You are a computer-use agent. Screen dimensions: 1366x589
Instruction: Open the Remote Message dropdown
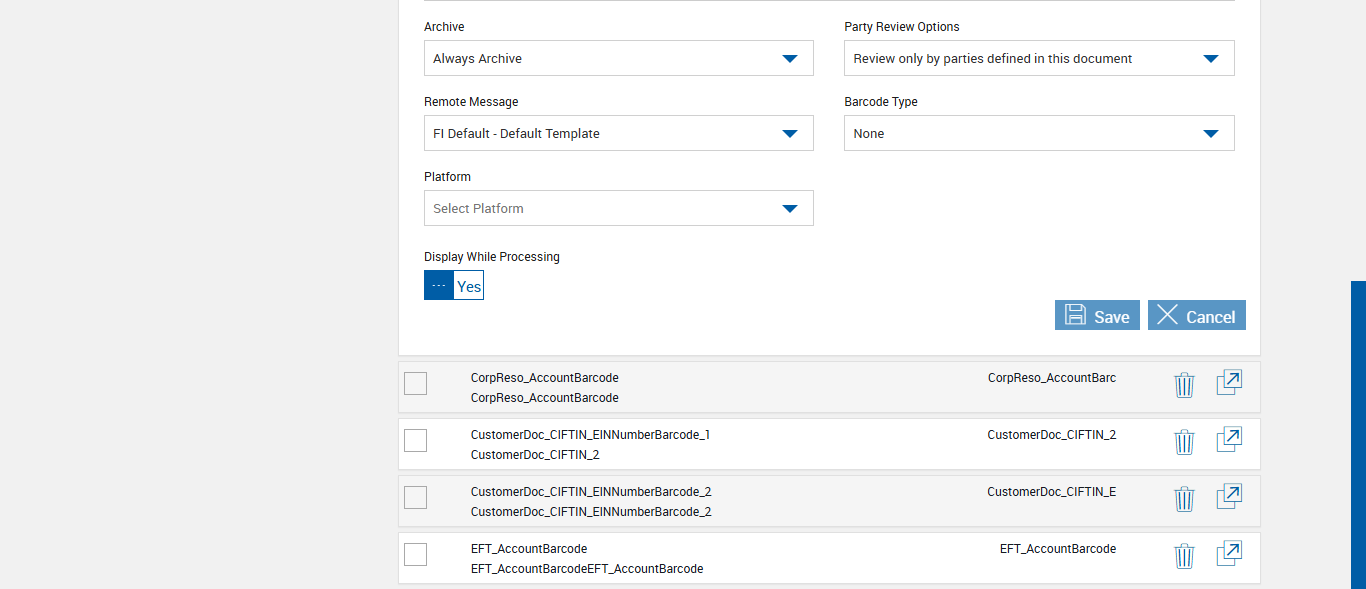(618, 133)
